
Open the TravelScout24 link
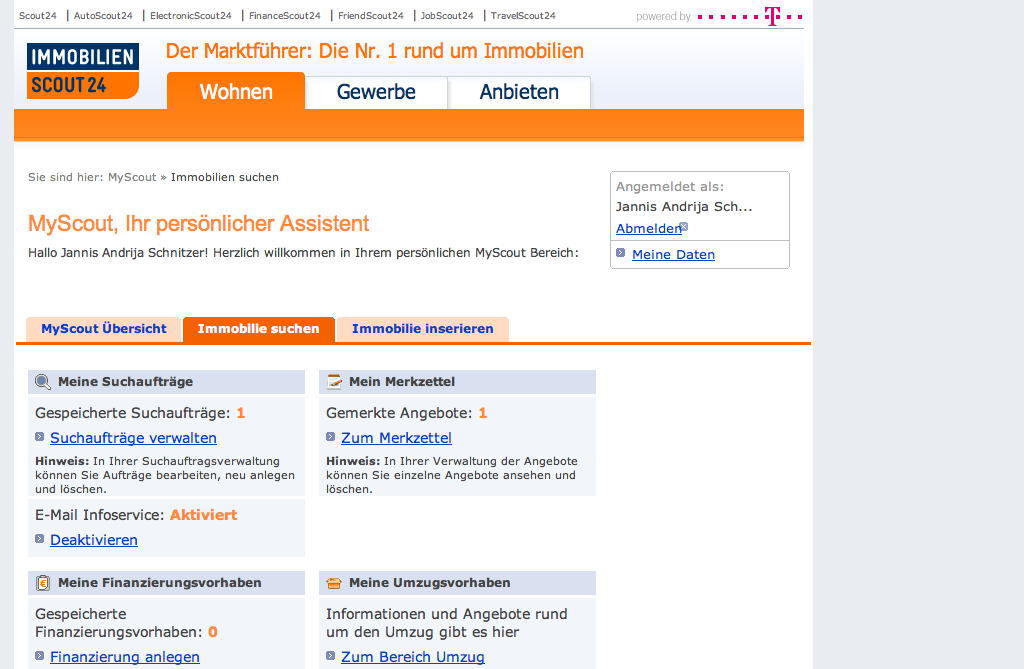(523, 16)
